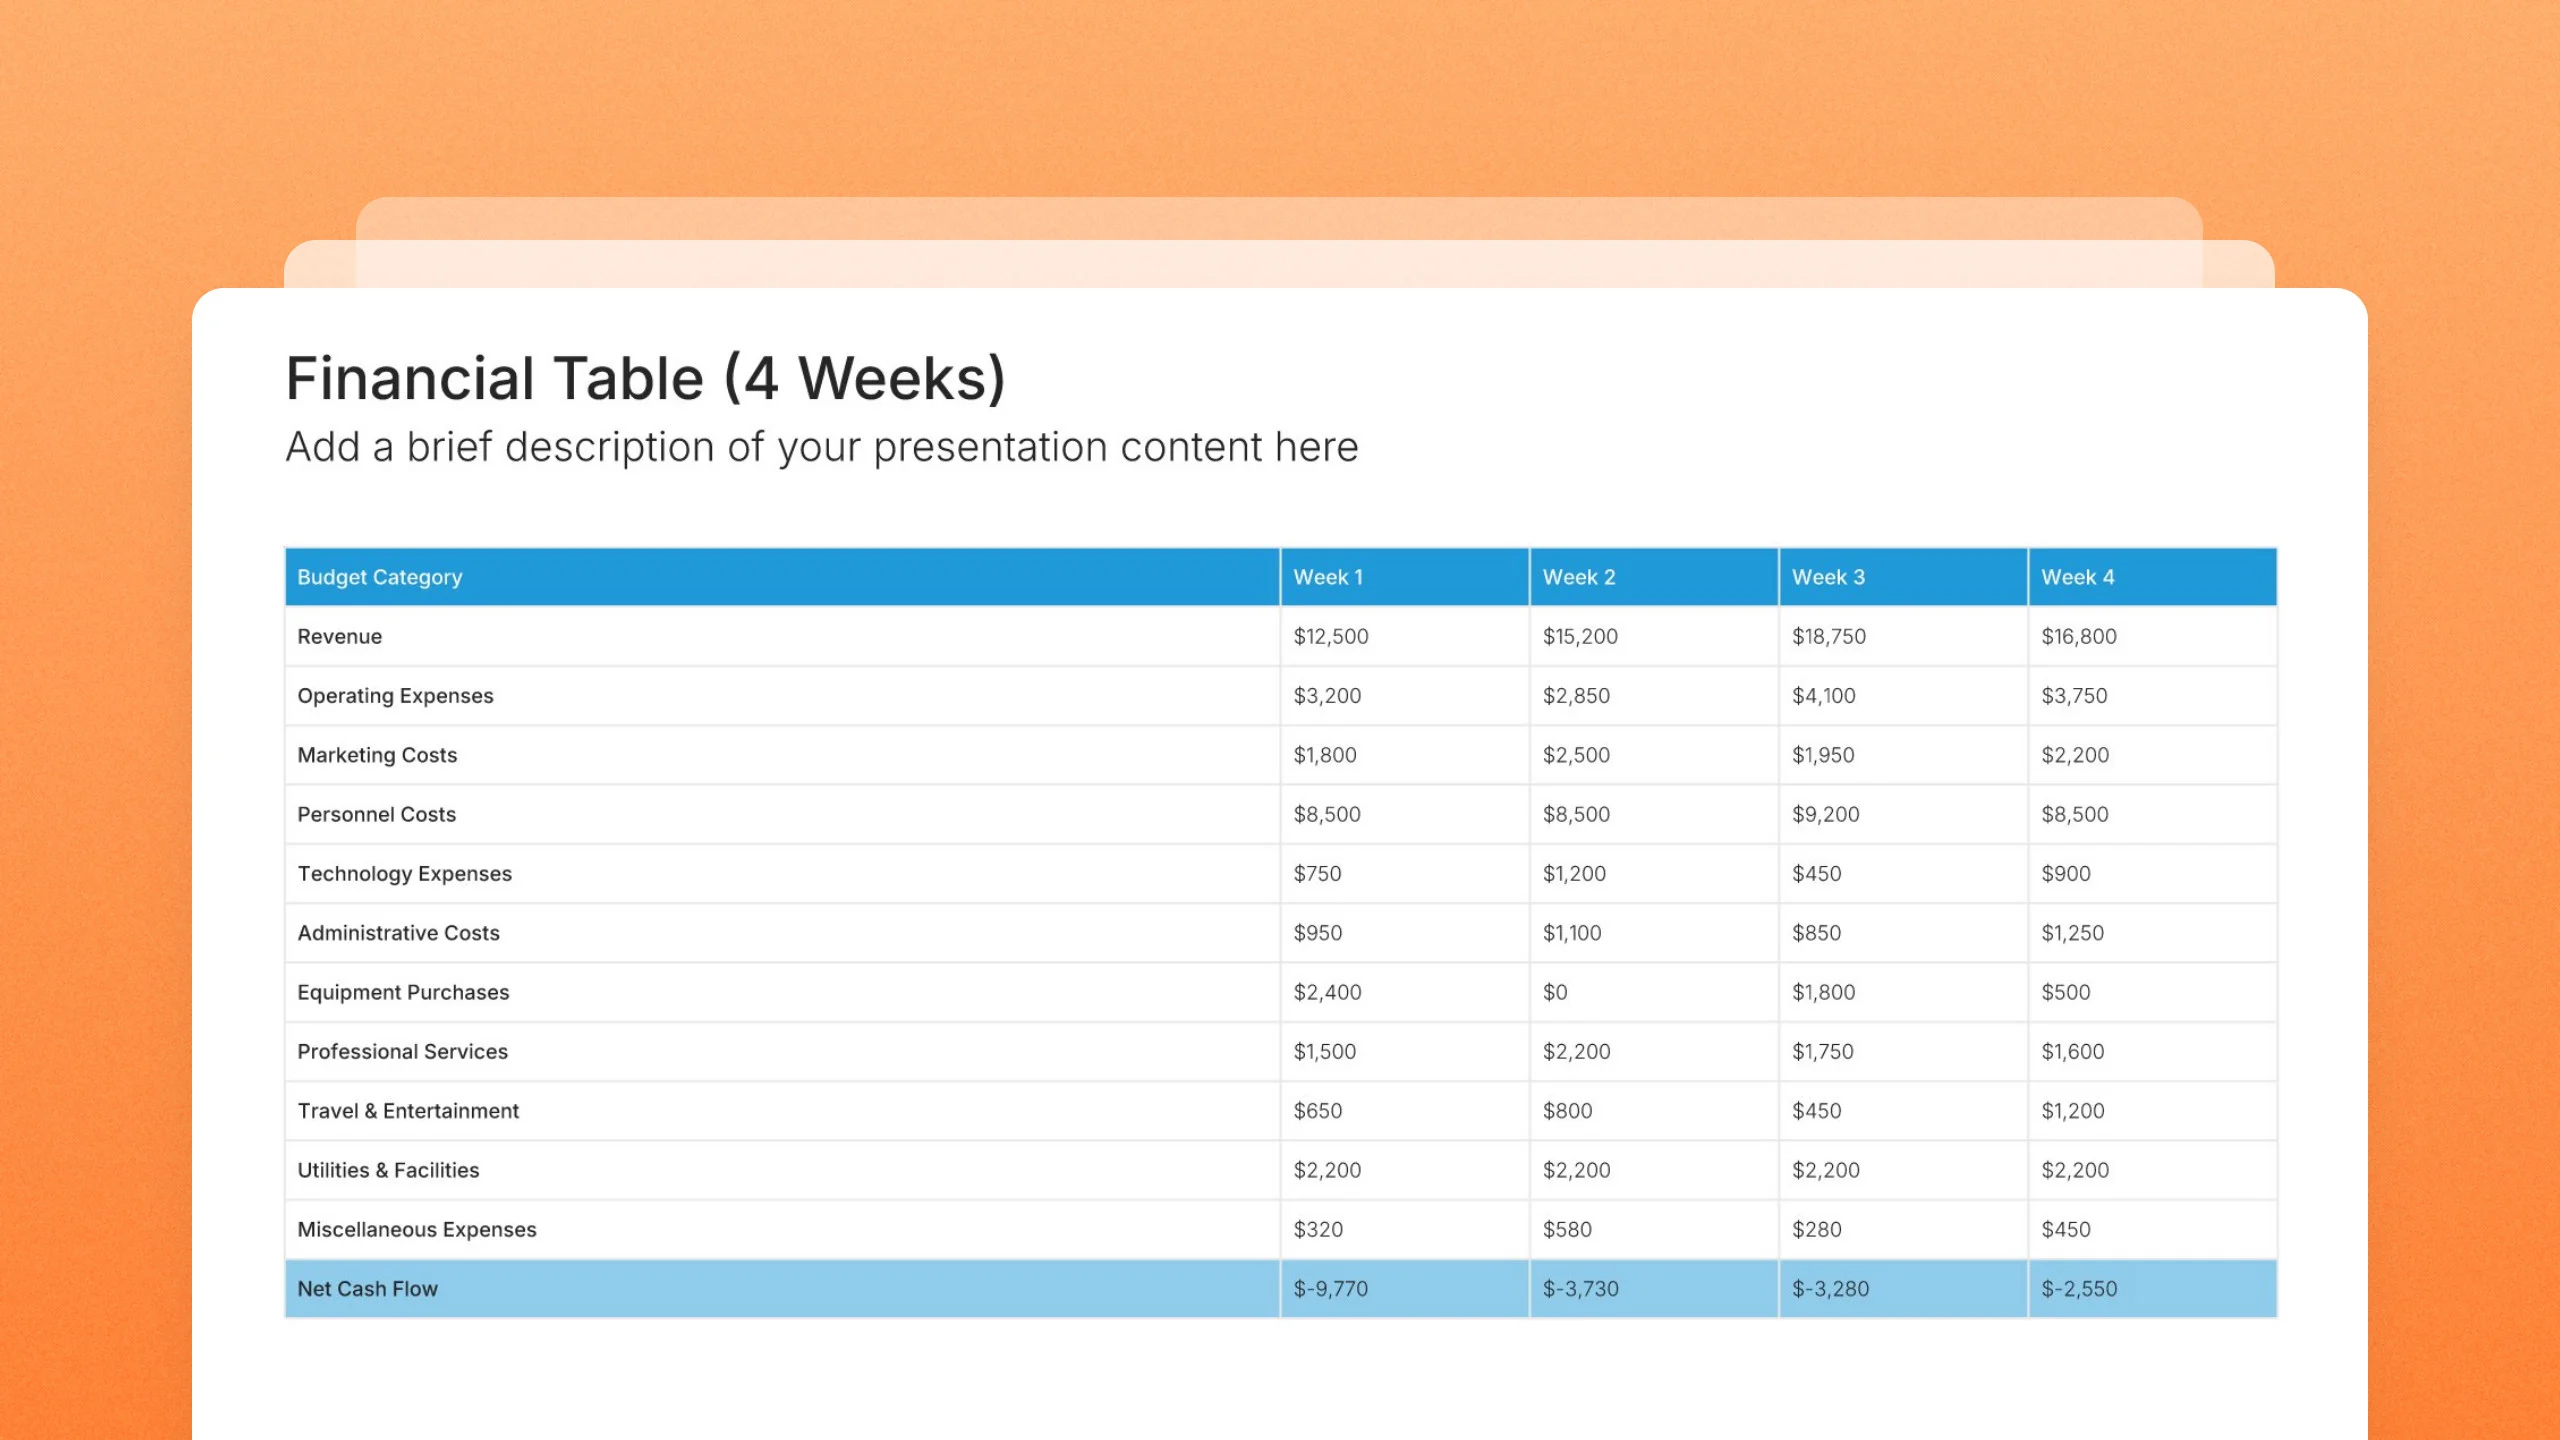Select the 'Marketing Costs' row label
This screenshot has height=1440, width=2560.
[x=377, y=755]
